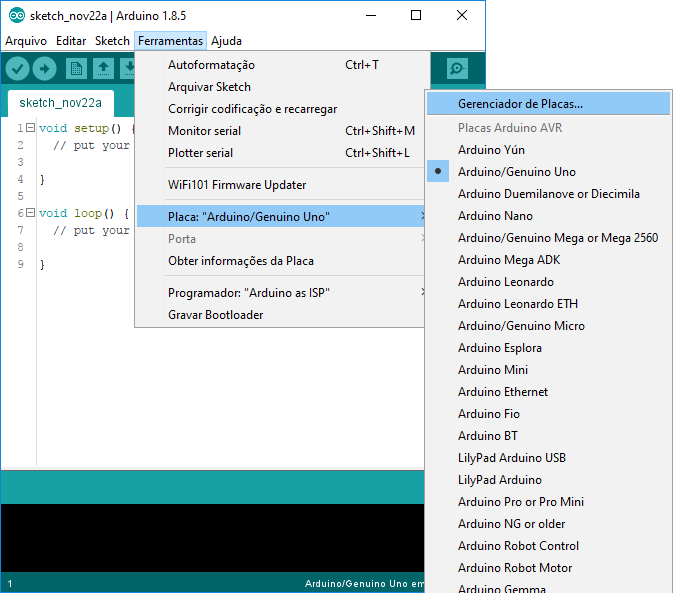Expand the Programador submenu entry
The image size is (673, 593).
pos(282,293)
